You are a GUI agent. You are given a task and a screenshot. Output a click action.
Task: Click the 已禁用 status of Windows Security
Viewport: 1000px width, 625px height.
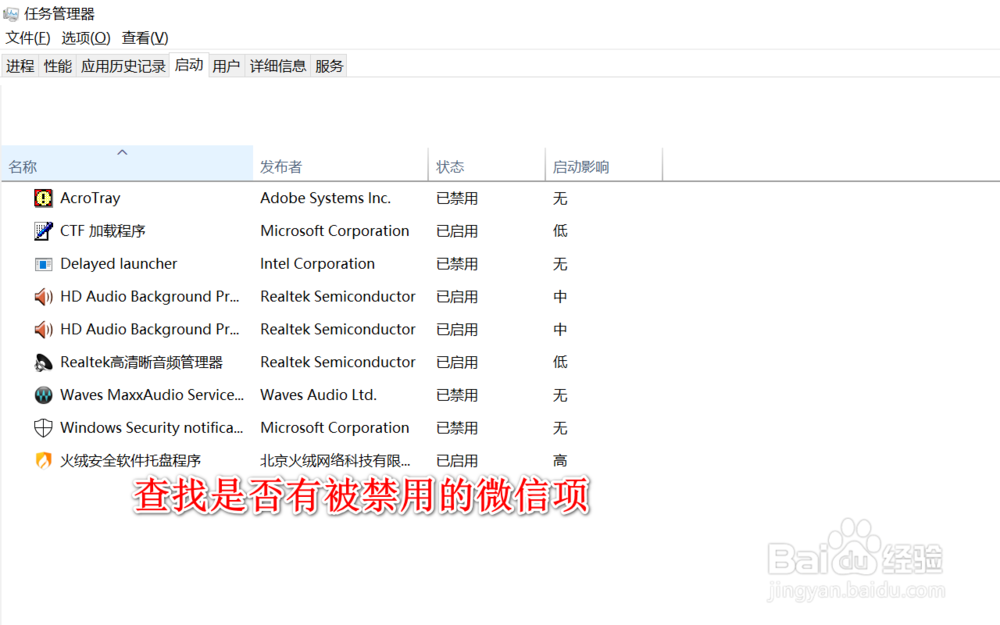[457, 428]
